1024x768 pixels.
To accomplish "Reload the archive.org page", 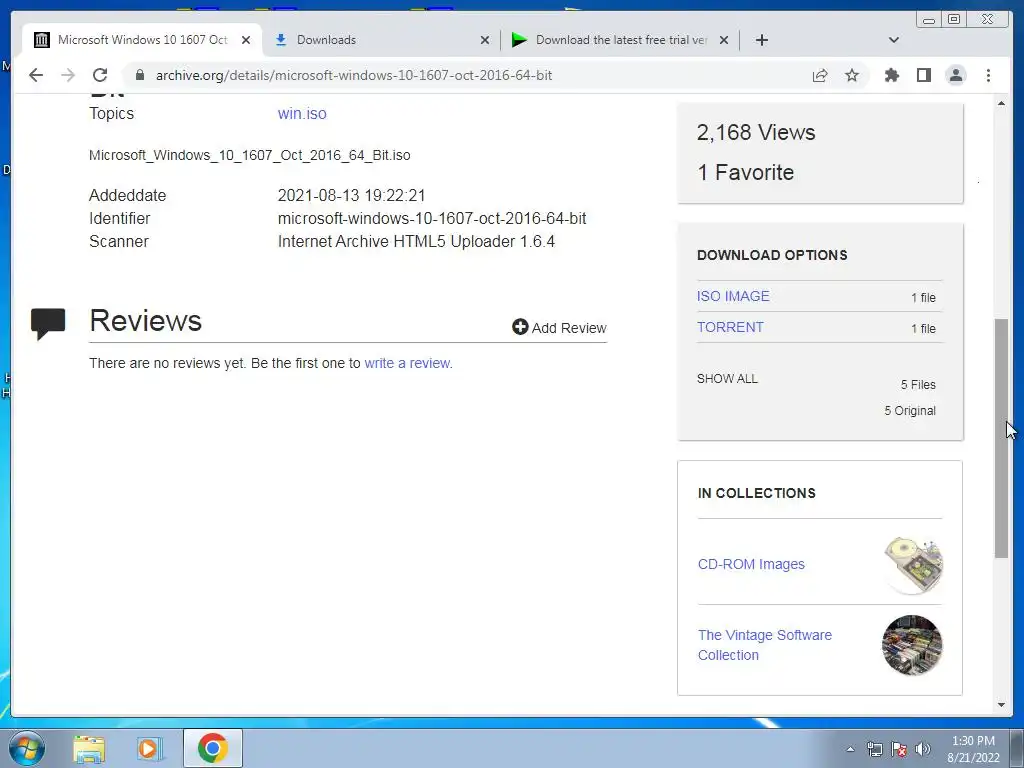I will pos(100,75).
